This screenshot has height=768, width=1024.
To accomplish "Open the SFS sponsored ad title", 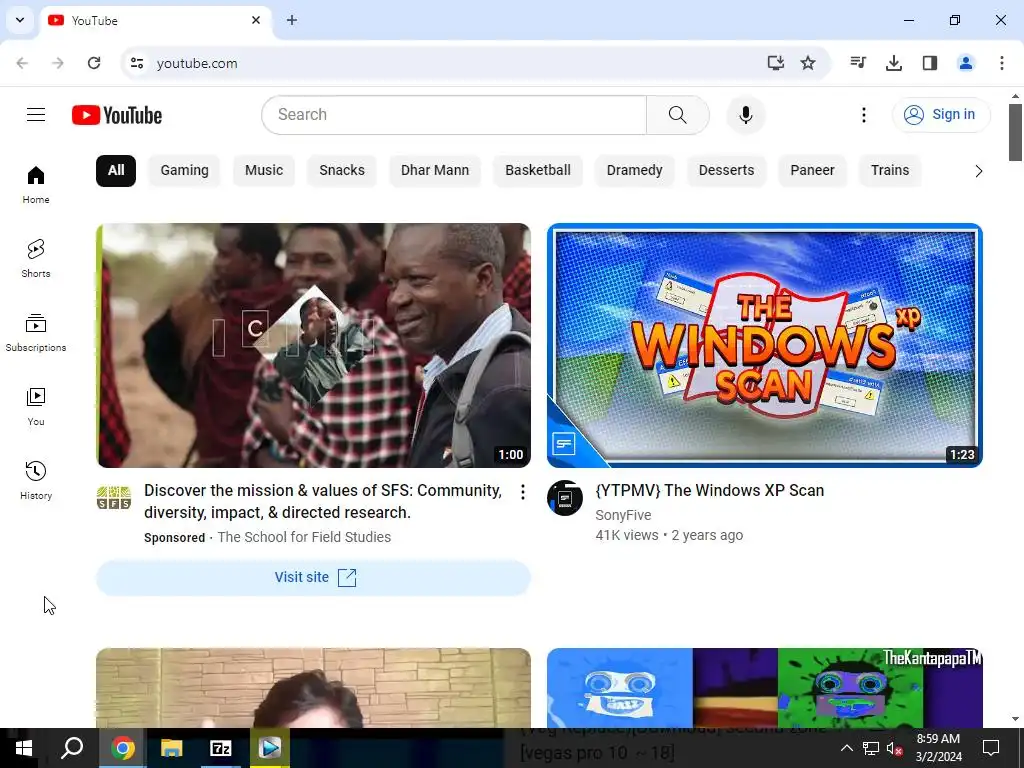I will click(x=323, y=502).
